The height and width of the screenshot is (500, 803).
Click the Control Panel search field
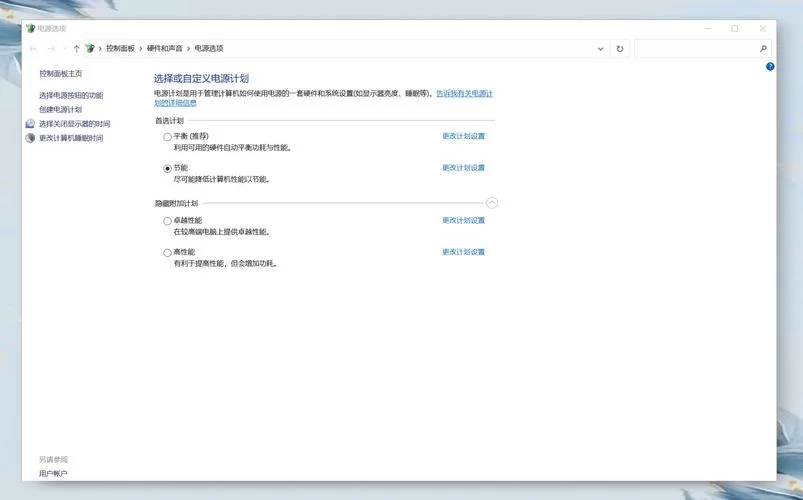pos(696,48)
